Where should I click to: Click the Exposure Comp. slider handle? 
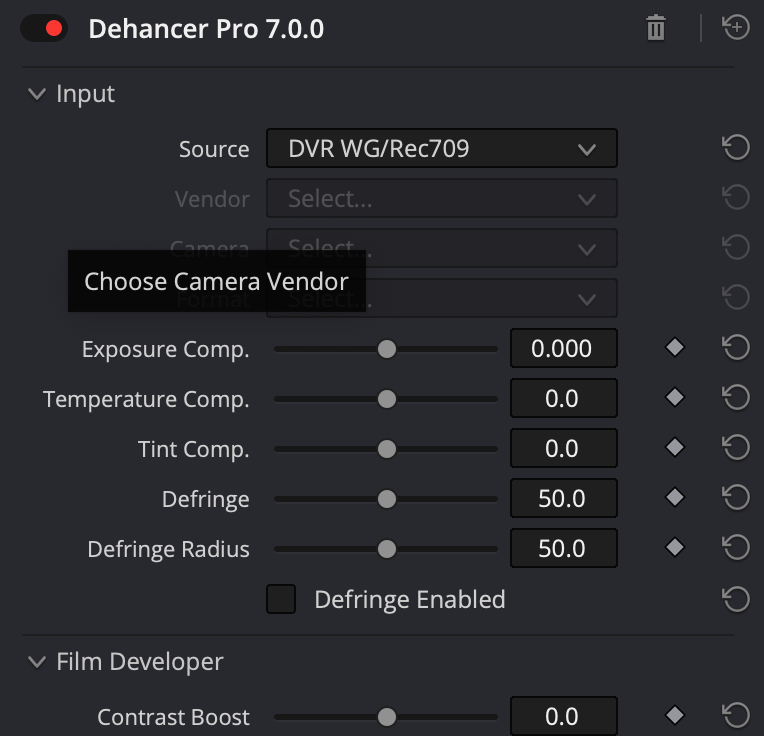(387, 349)
